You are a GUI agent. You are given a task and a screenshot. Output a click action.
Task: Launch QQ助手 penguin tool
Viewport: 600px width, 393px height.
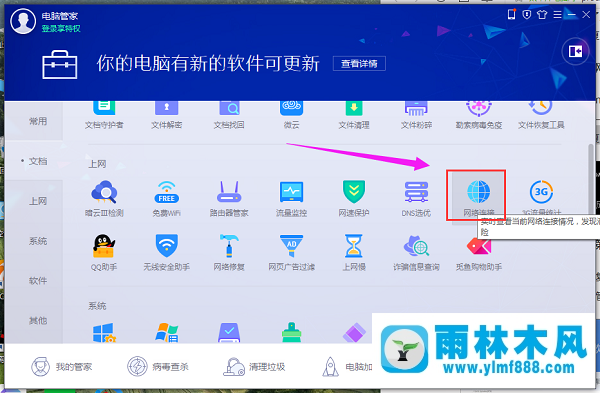click(x=104, y=253)
